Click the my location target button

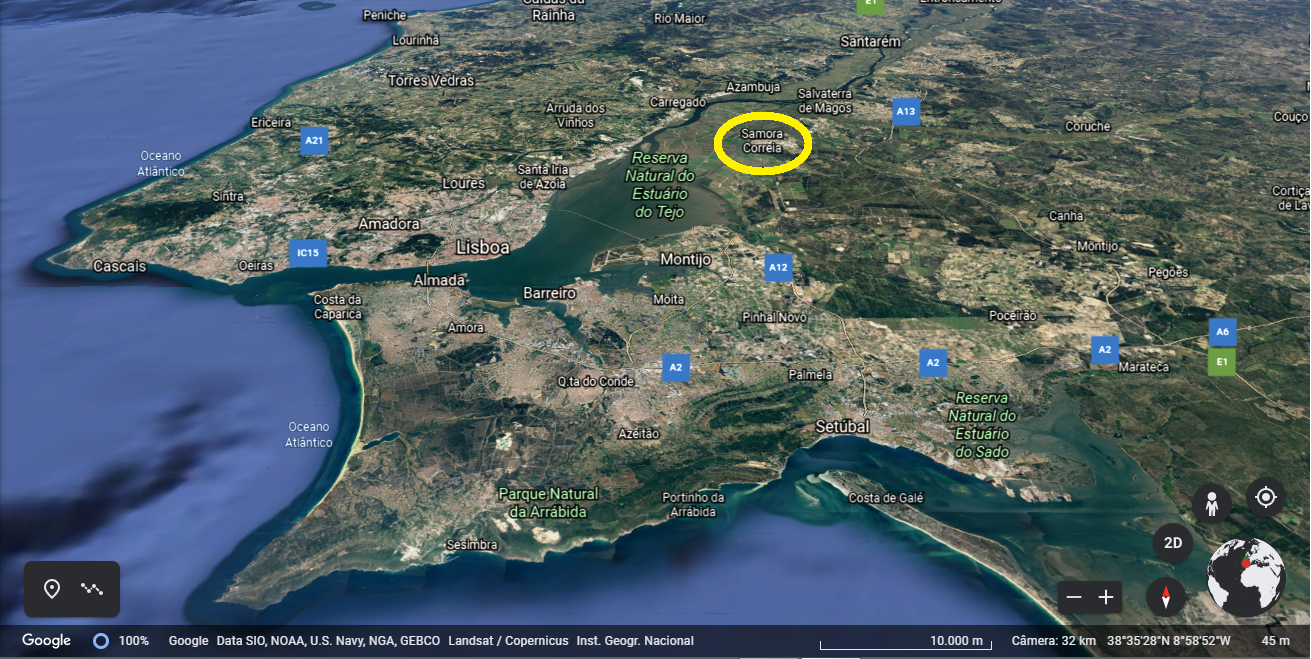click(1266, 497)
